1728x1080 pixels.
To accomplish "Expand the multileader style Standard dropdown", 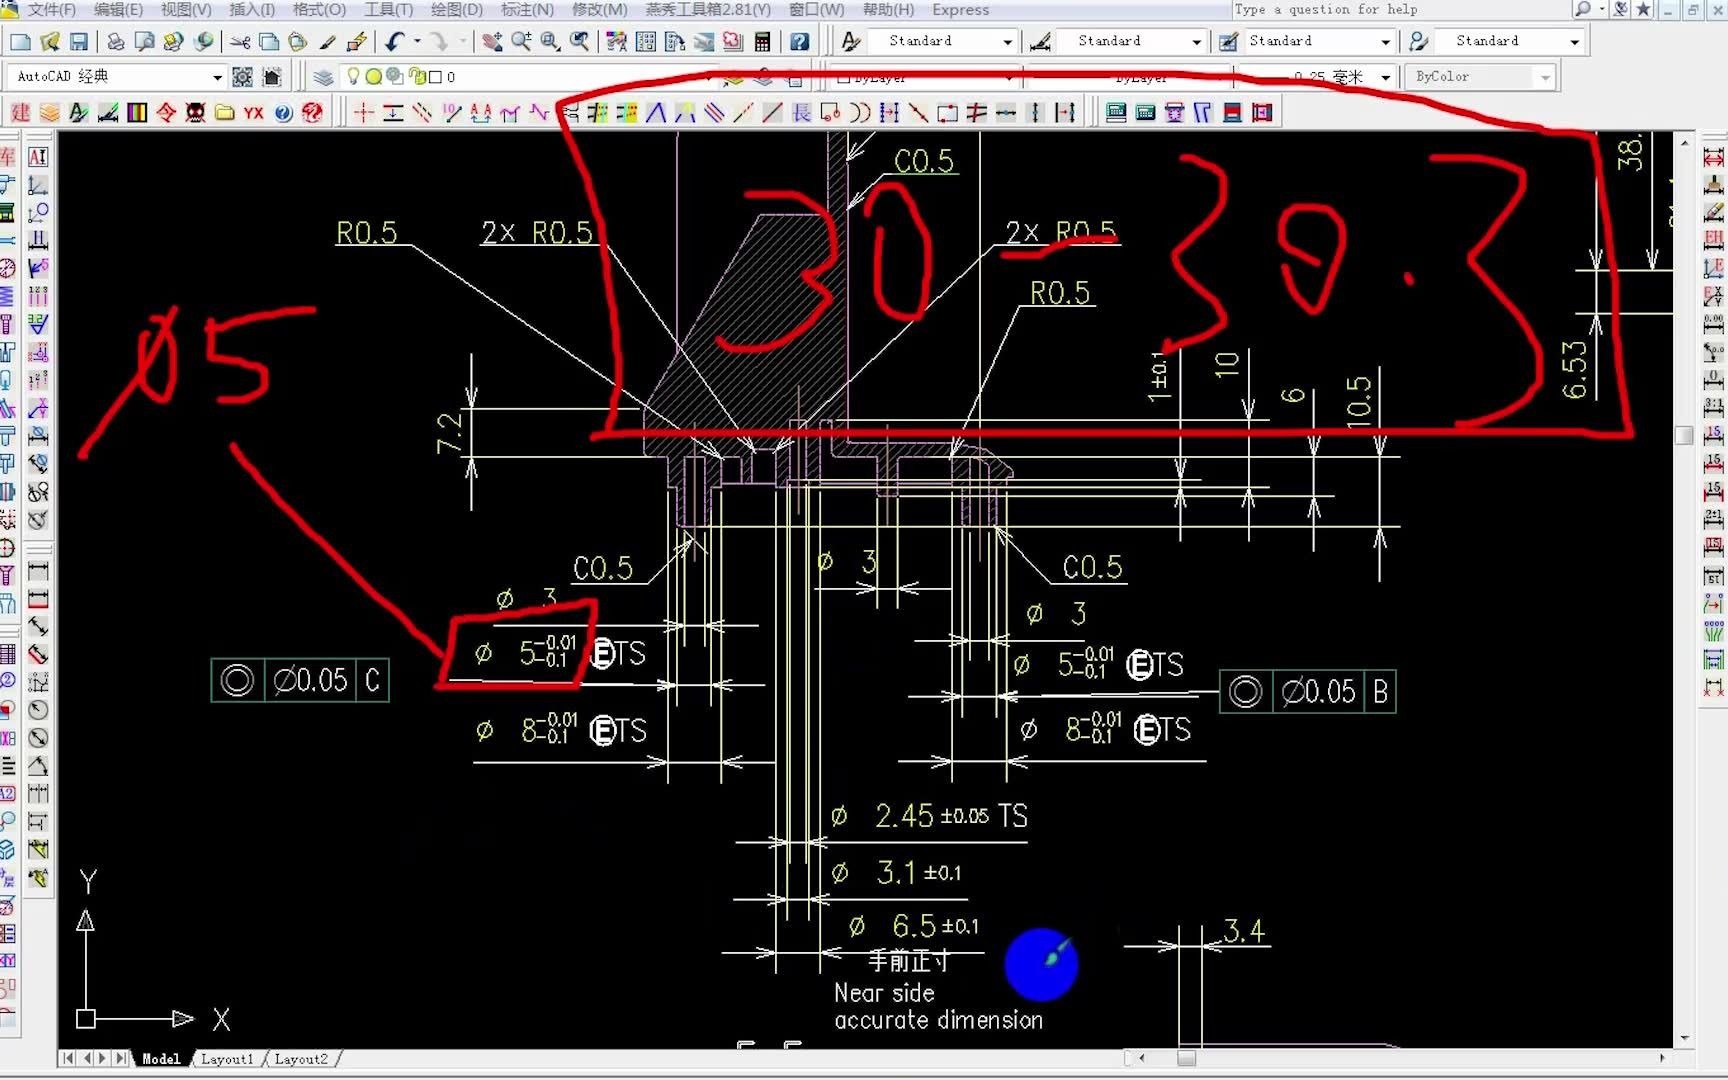I will (1574, 42).
